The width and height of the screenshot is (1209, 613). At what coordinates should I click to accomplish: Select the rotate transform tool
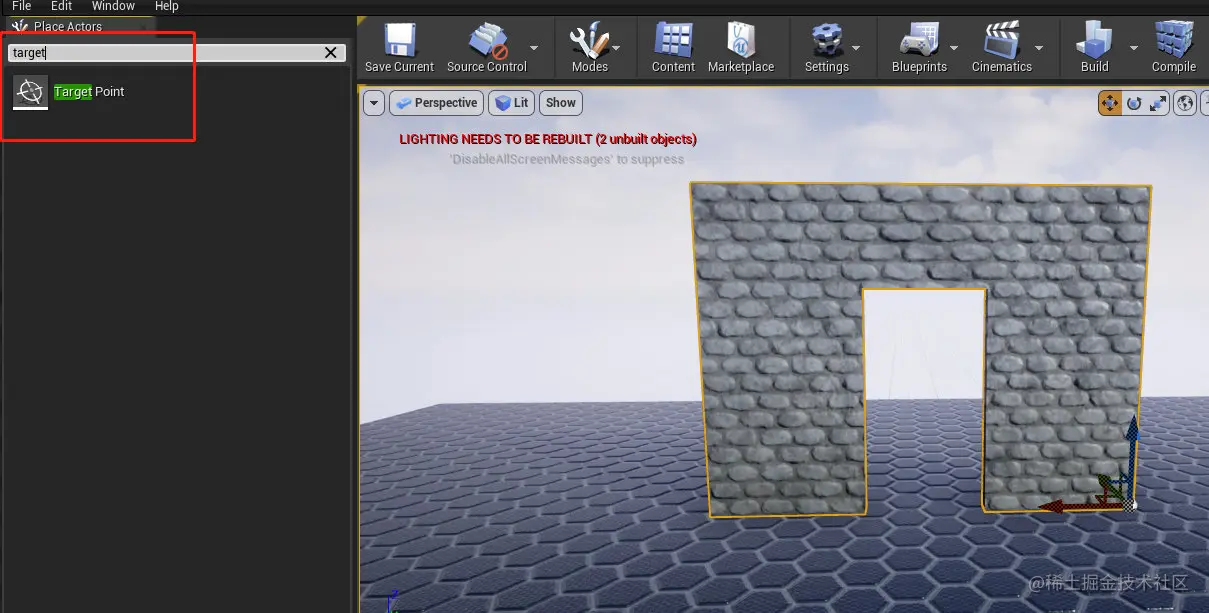coord(1134,103)
